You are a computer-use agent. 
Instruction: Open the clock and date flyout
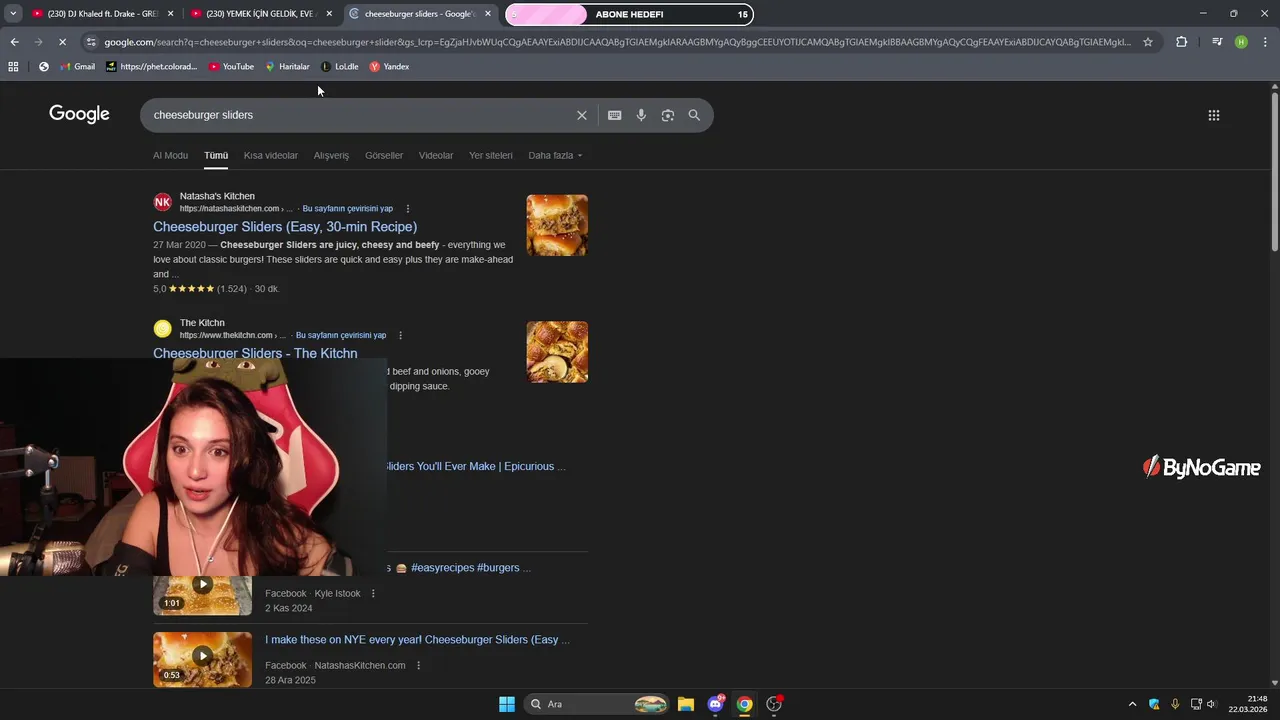[x=1248, y=704]
